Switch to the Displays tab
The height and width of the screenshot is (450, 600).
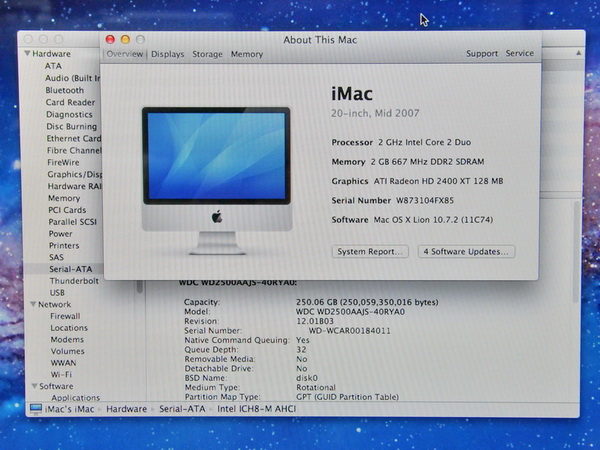pyautogui.click(x=167, y=54)
